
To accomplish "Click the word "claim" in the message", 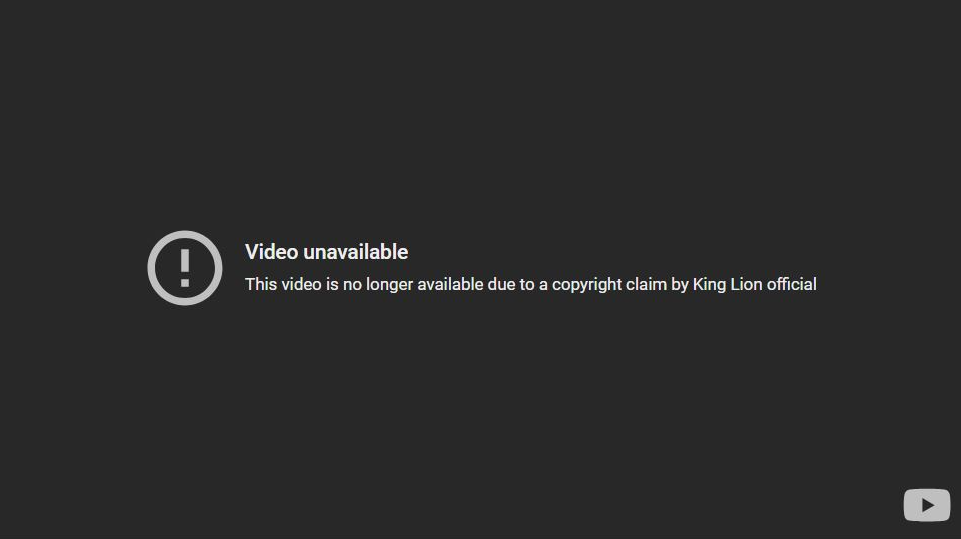I will coord(647,285).
